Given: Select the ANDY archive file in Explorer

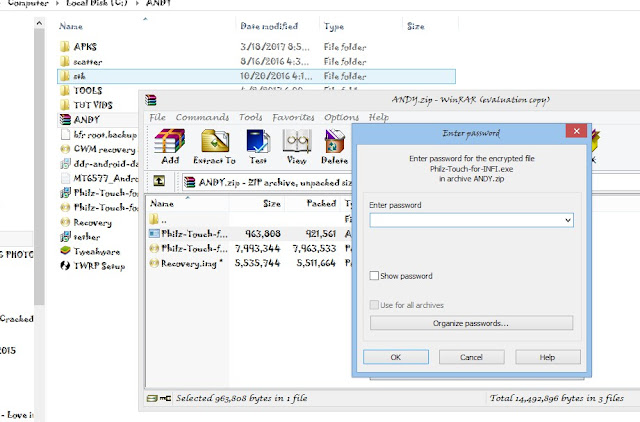Looking at the screenshot, I should [80, 120].
